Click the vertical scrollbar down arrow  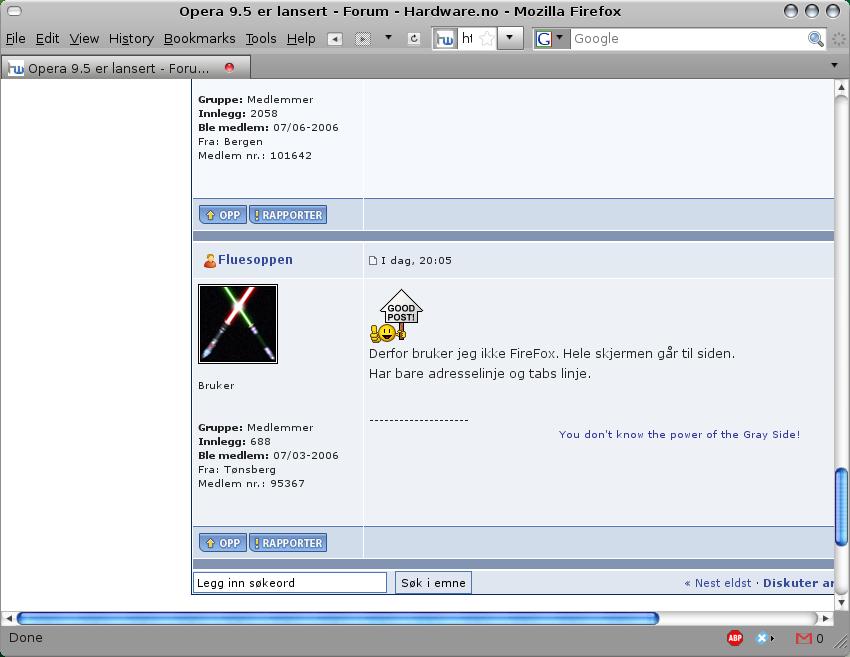tap(841, 602)
